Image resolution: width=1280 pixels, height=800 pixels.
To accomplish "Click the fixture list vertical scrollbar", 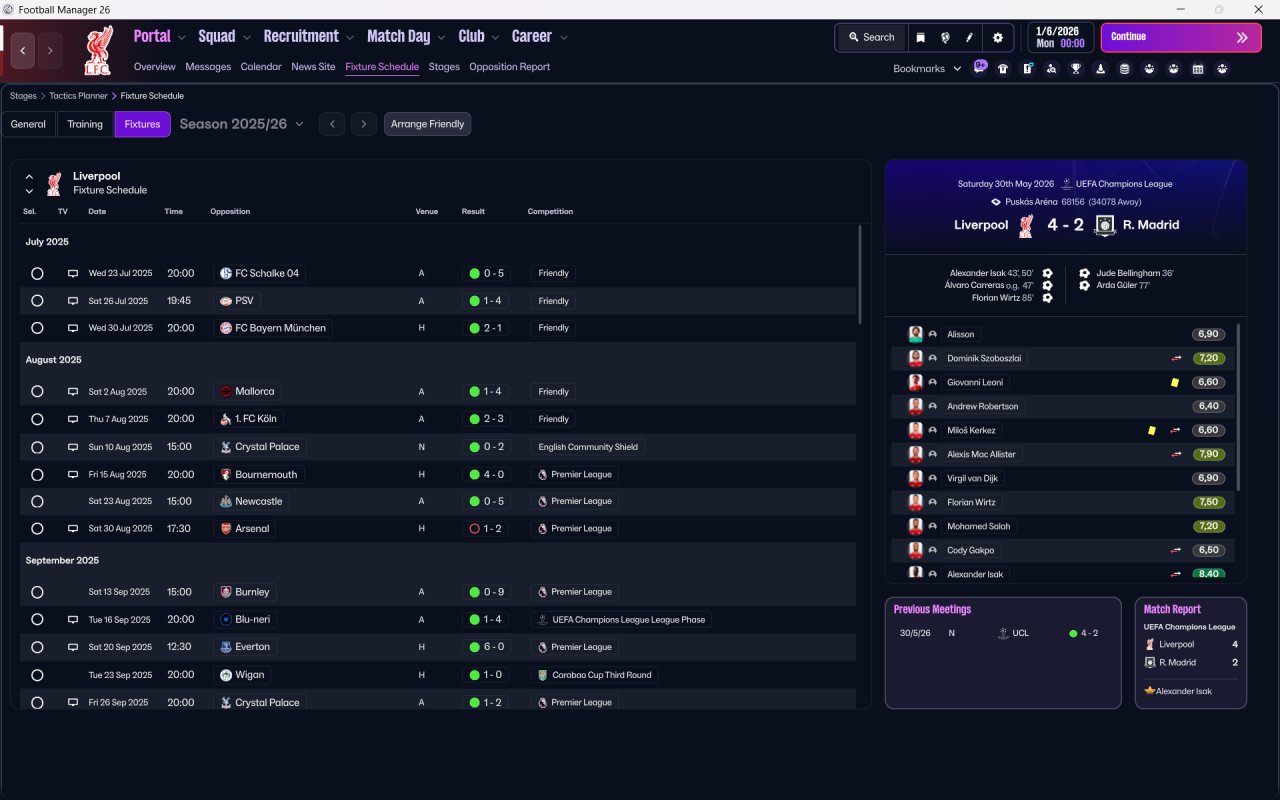I will pyautogui.click(x=859, y=274).
